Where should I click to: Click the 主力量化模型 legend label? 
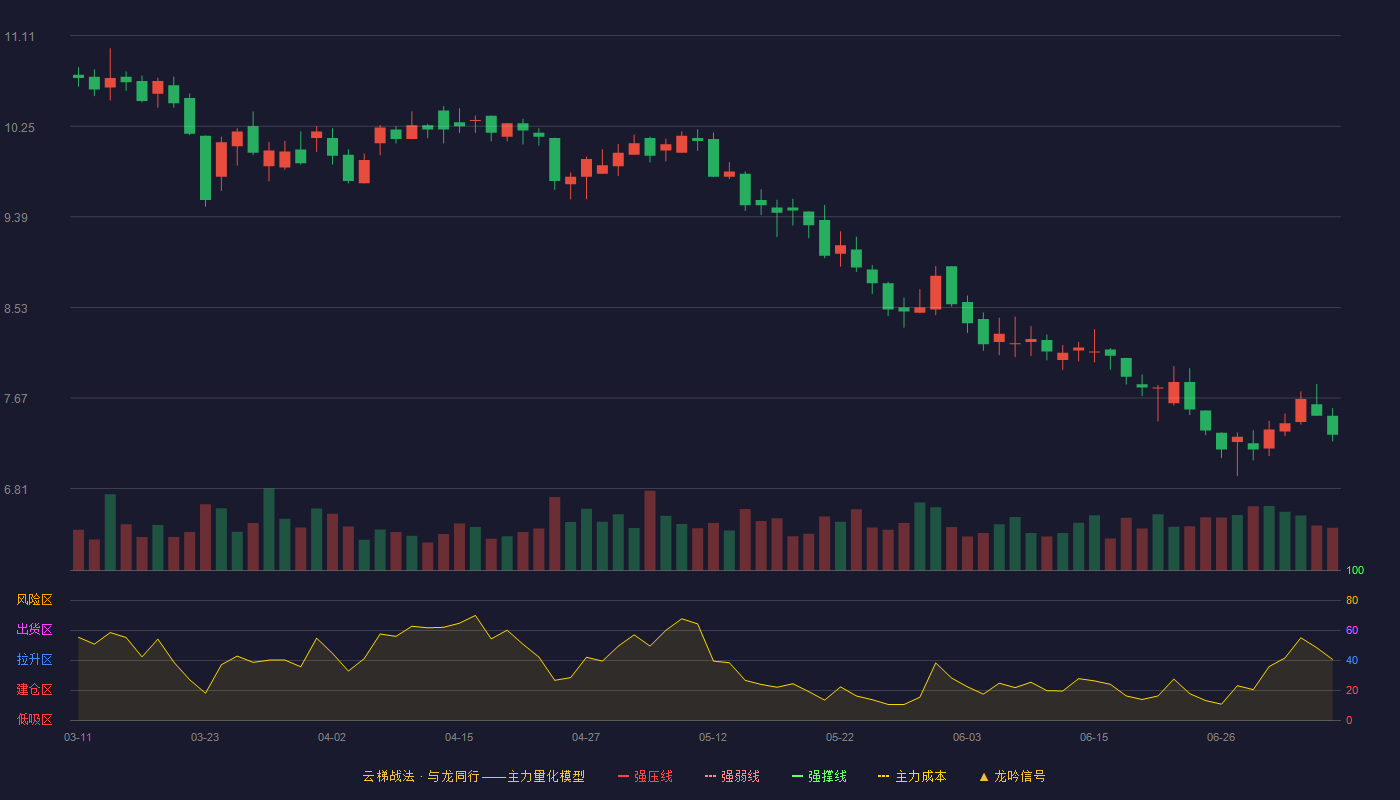546,776
